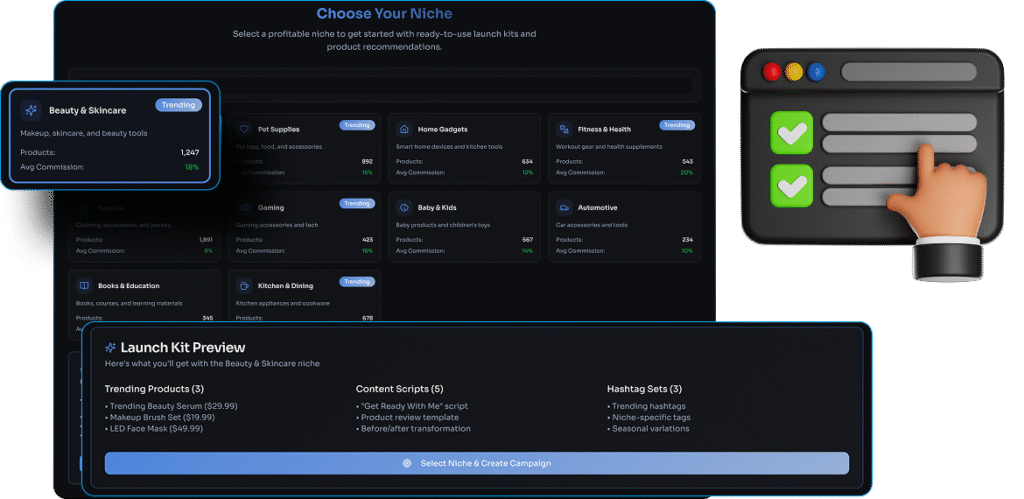Click the Baby & Kids icon
The width and height of the screenshot is (1024, 499).
[x=404, y=208]
